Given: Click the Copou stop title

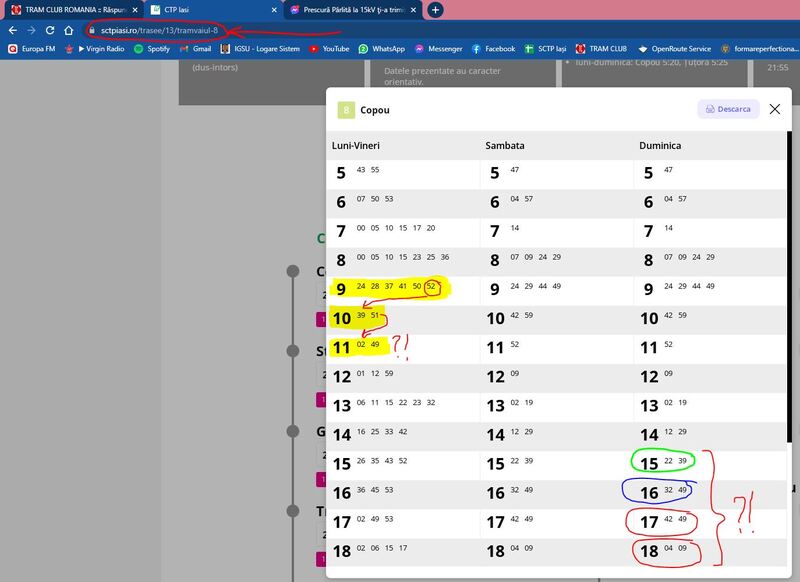Looking at the screenshot, I should pyautogui.click(x=374, y=110).
